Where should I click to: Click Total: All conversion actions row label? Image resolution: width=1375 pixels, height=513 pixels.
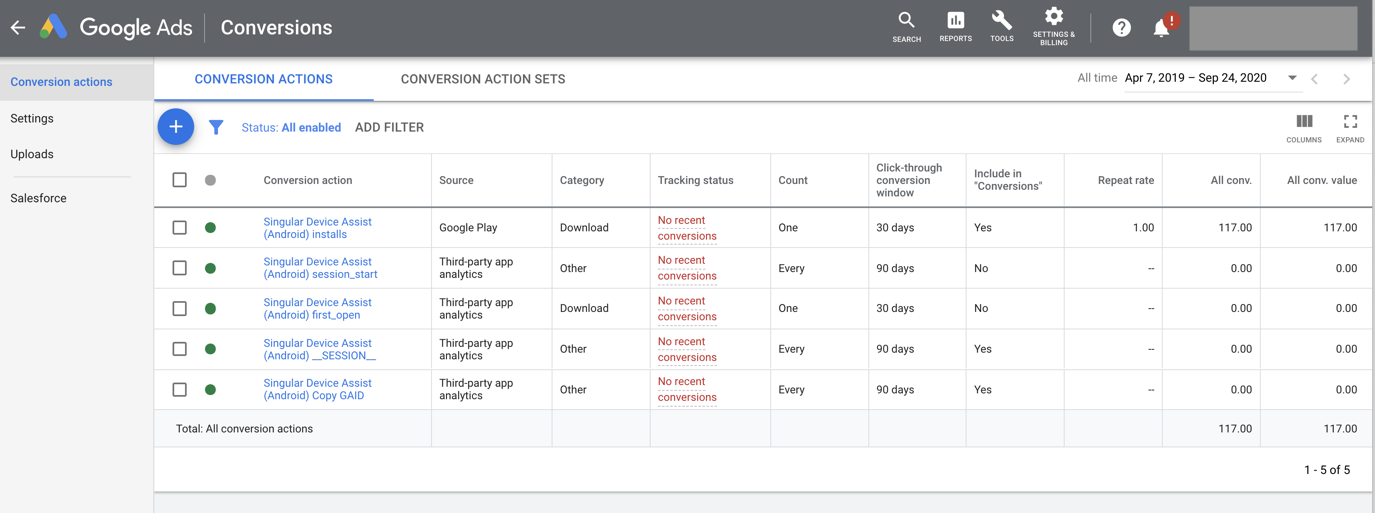244,429
